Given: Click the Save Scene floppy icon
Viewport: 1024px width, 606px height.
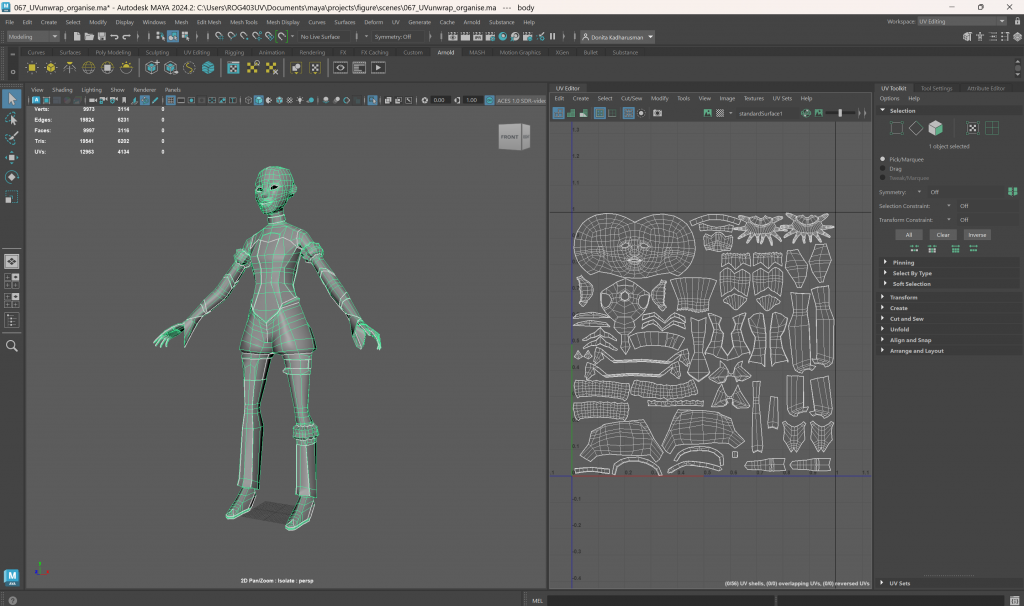Looking at the screenshot, I should click(x=101, y=37).
